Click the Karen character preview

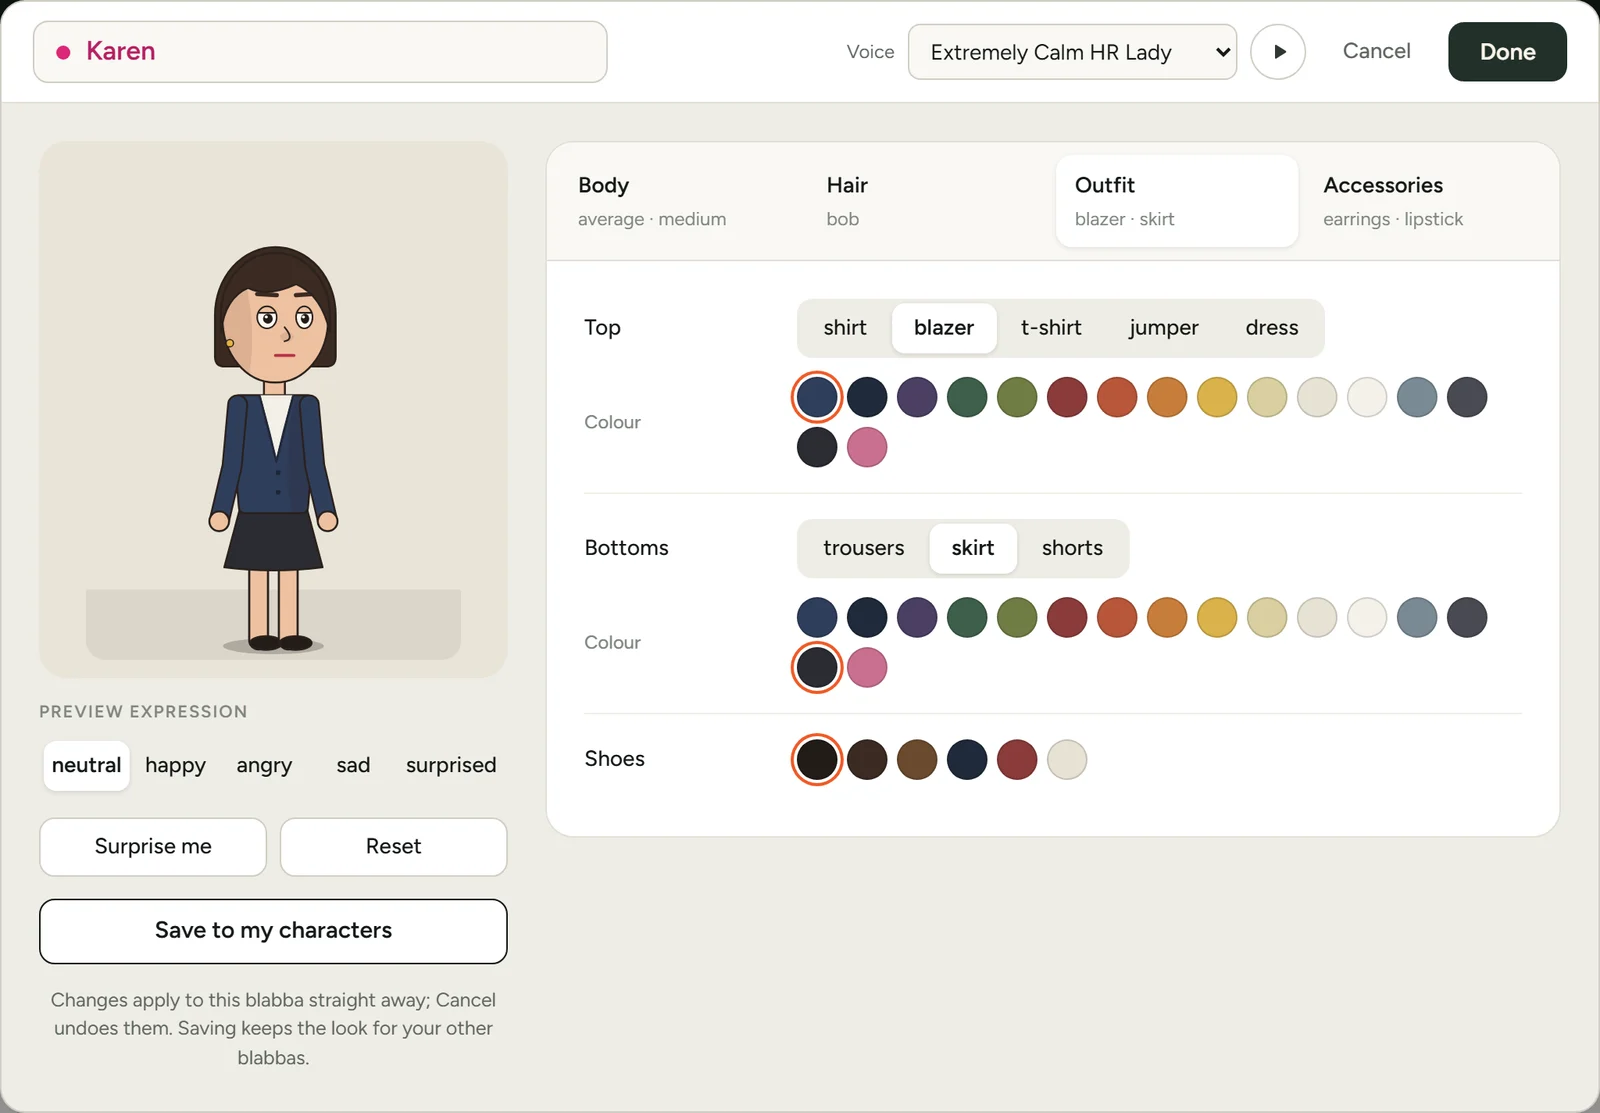(x=273, y=409)
